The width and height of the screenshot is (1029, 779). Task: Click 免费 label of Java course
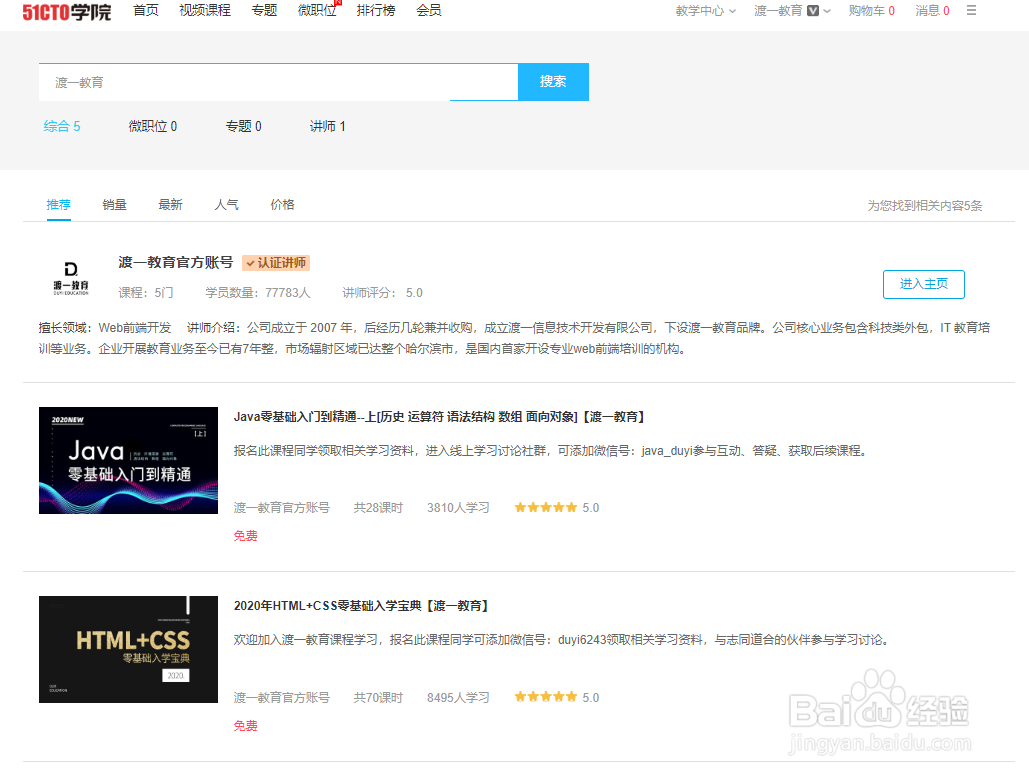pos(245,536)
